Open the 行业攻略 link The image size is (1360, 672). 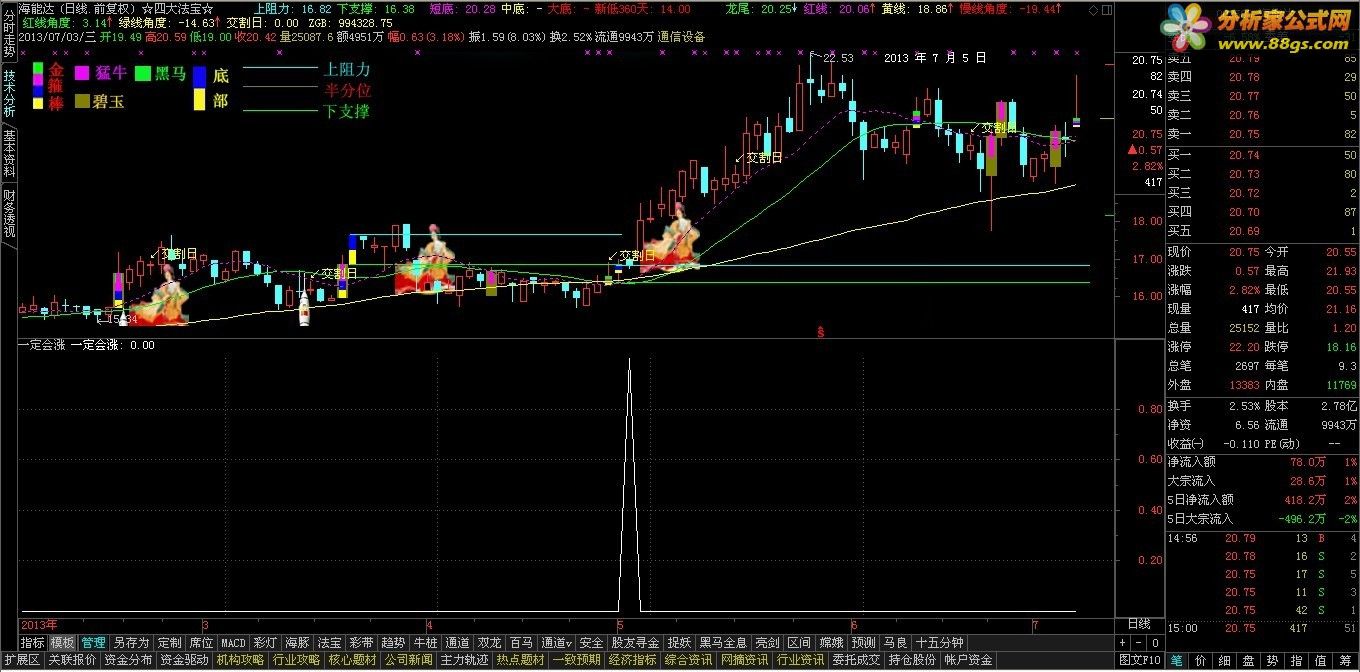[x=296, y=660]
